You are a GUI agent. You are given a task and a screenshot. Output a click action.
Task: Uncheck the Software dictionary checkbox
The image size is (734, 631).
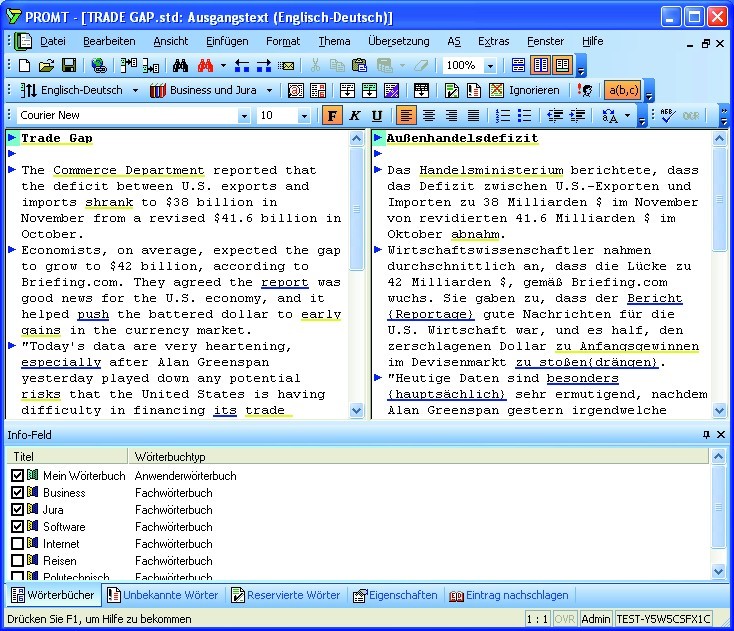click(17, 527)
